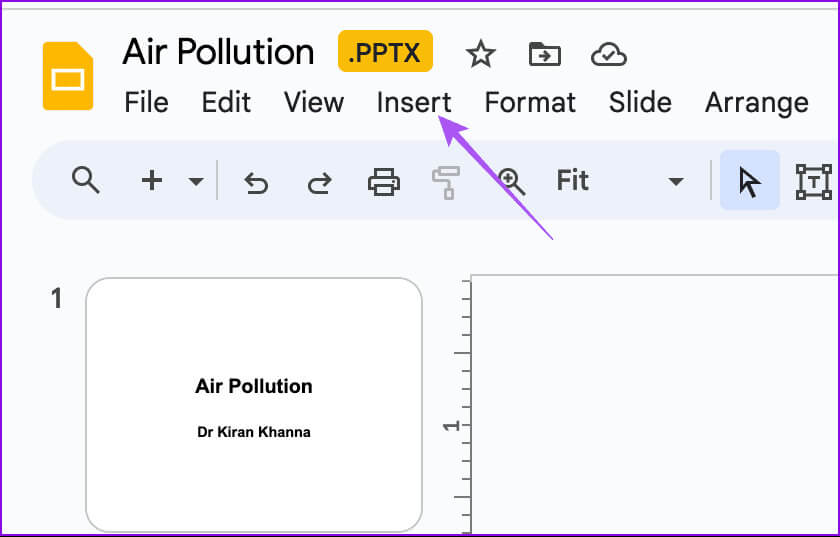Click the Paint format roller icon
This screenshot has height=537, width=840.
(x=445, y=182)
